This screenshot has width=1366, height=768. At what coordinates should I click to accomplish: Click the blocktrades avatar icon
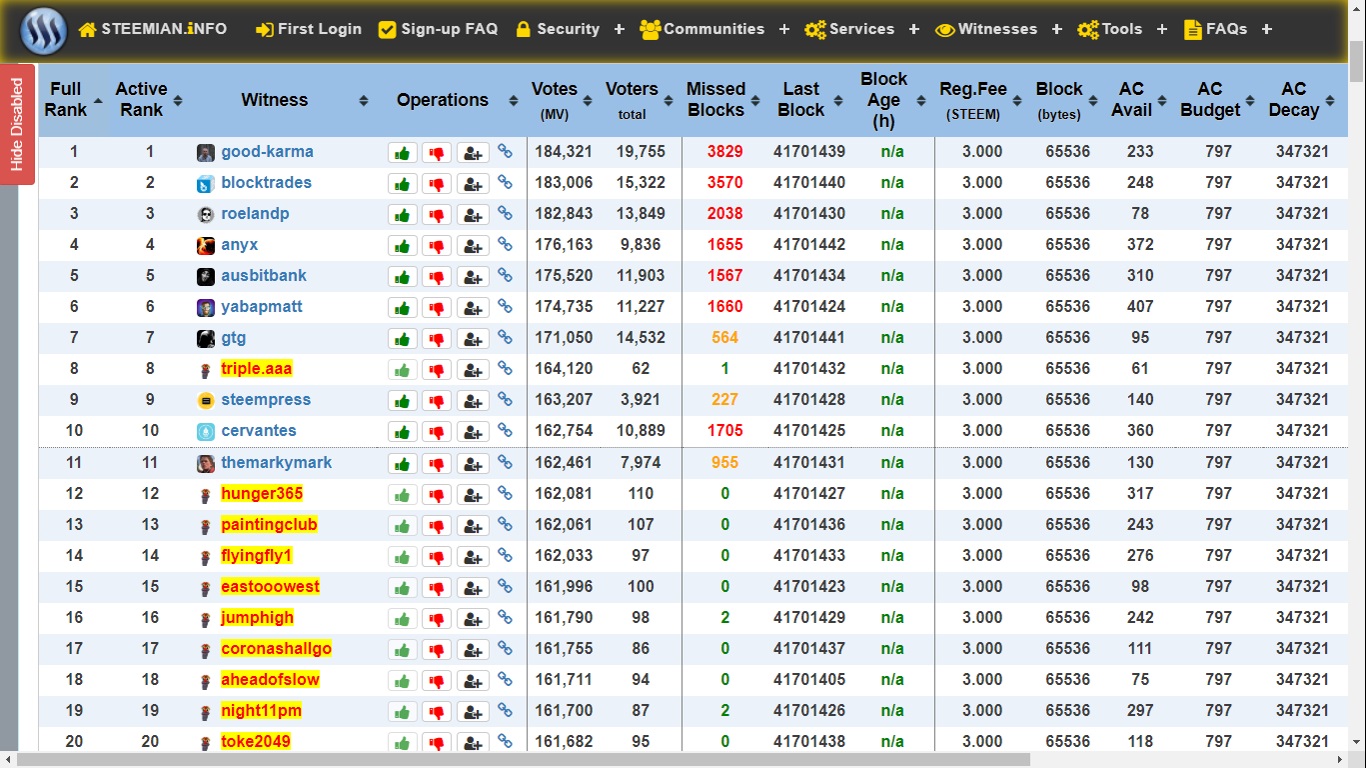click(205, 184)
